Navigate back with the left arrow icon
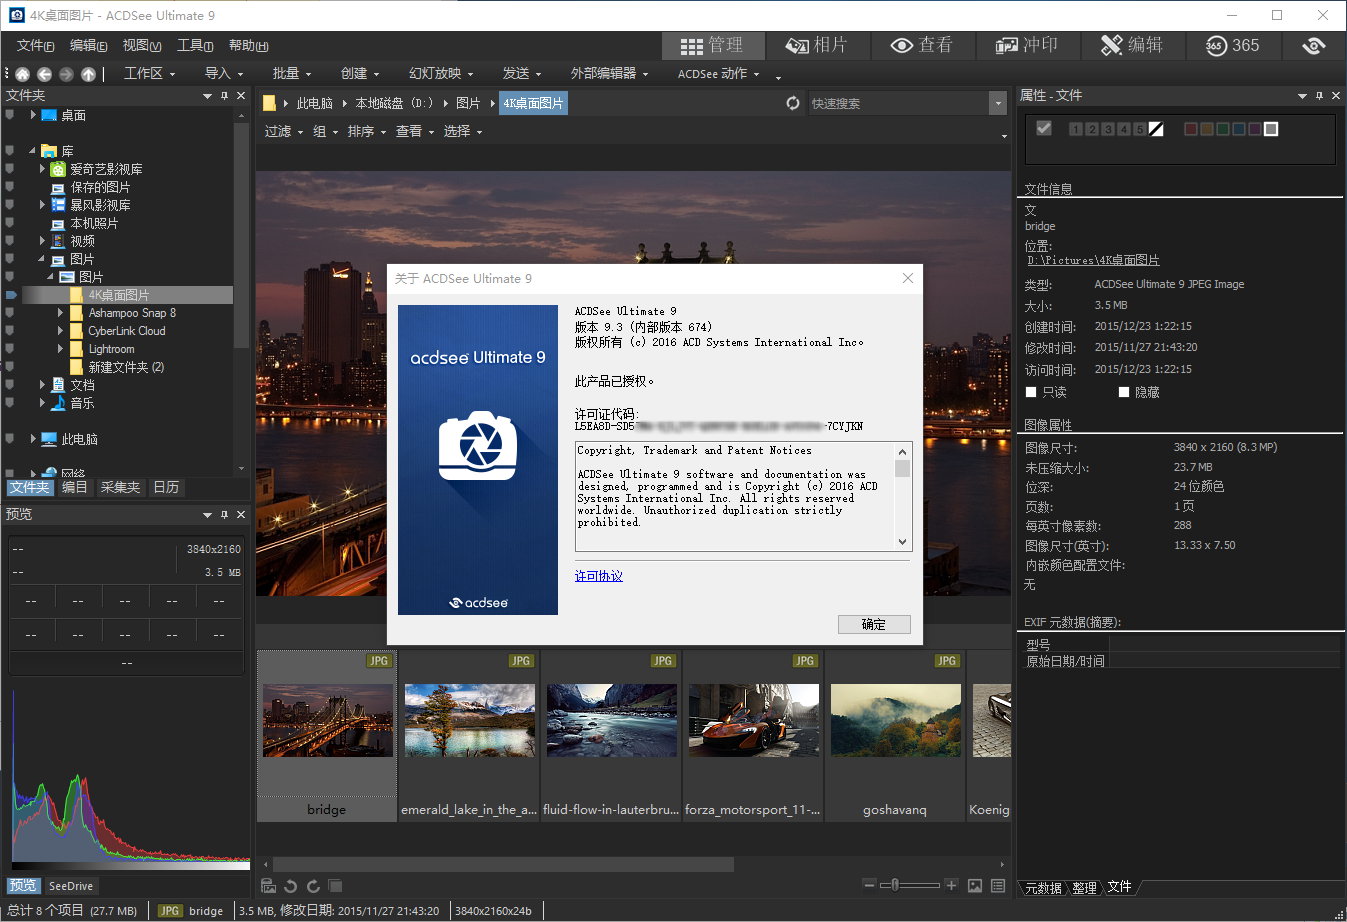The width and height of the screenshot is (1347, 922). pyautogui.click(x=44, y=74)
